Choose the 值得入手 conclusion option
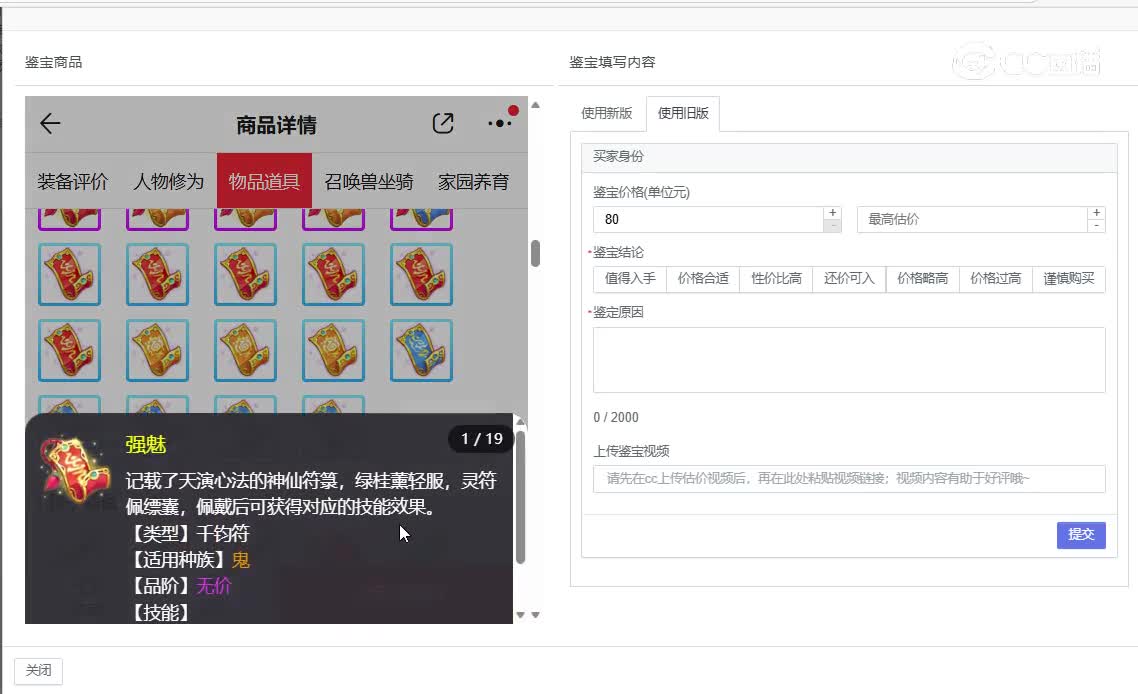 click(x=630, y=279)
